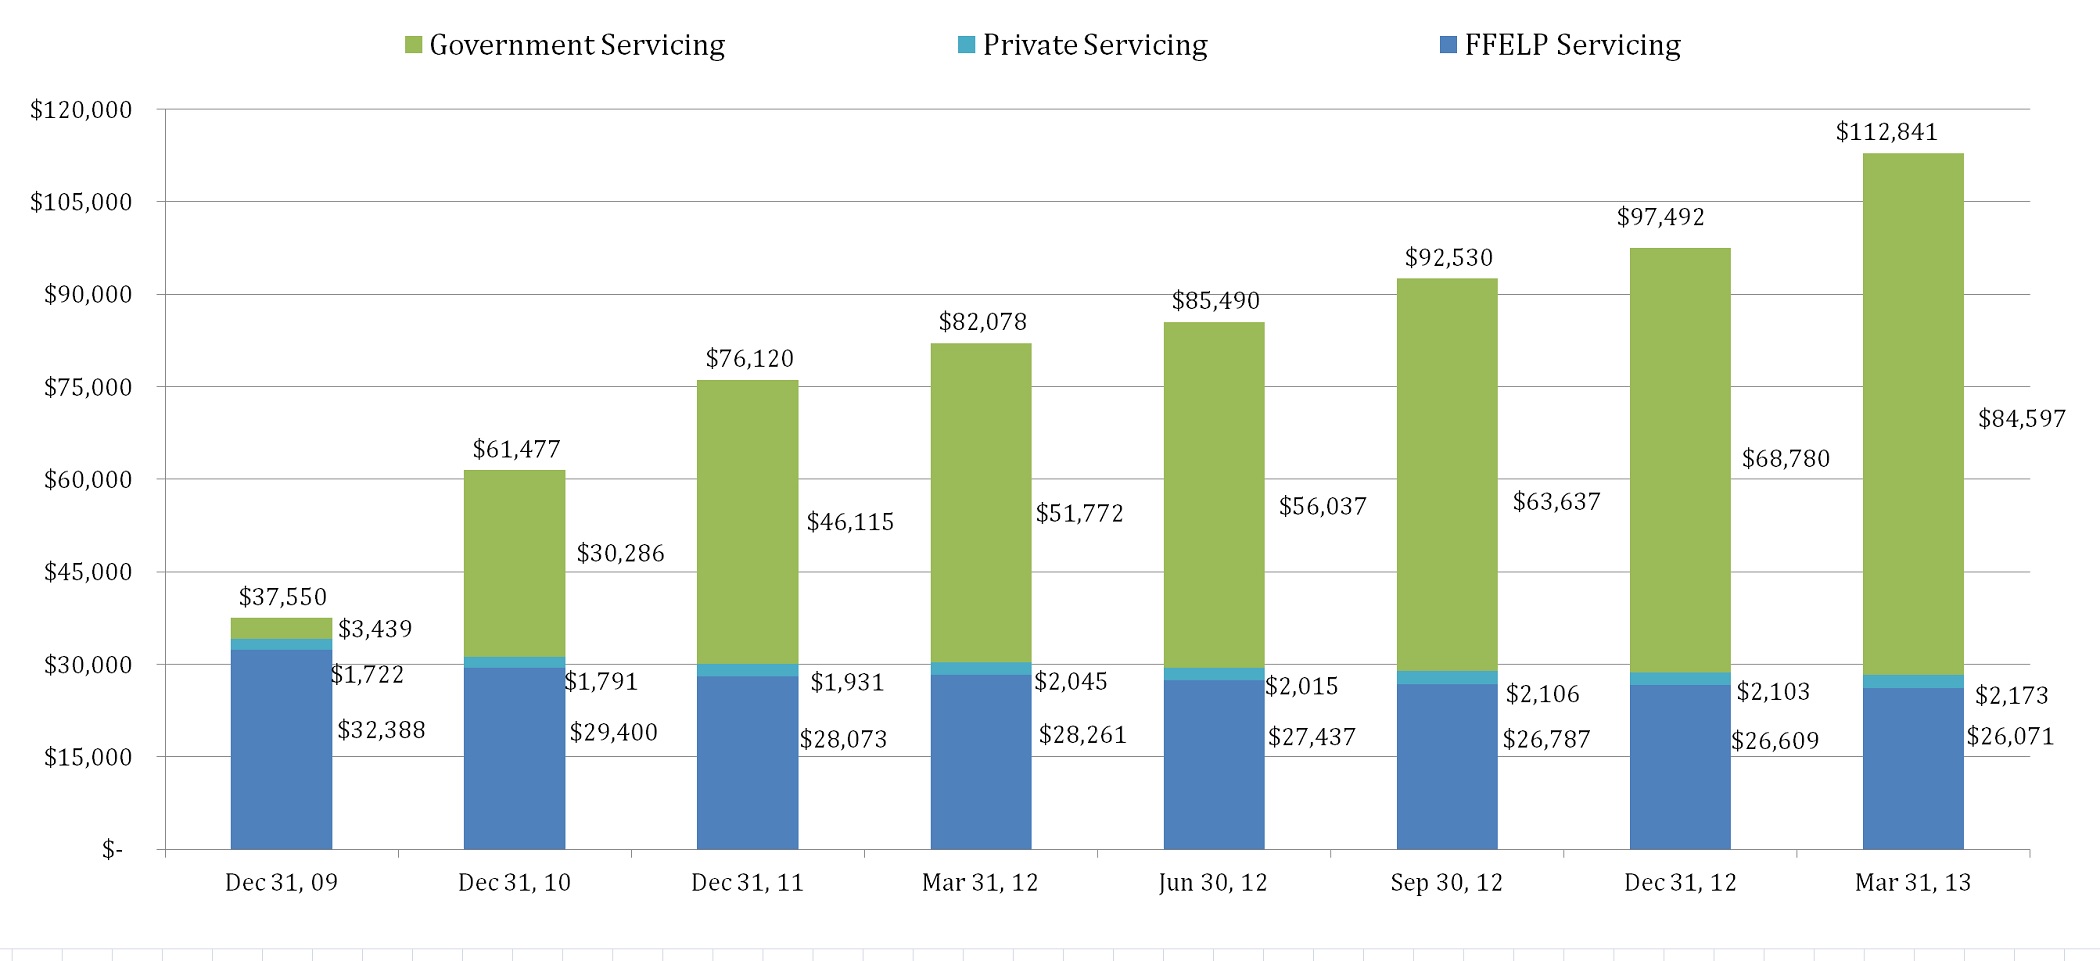The width and height of the screenshot is (2100, 961).
Task: Click the Private Servicing teal legend swatch
Action: pos(966,45)
